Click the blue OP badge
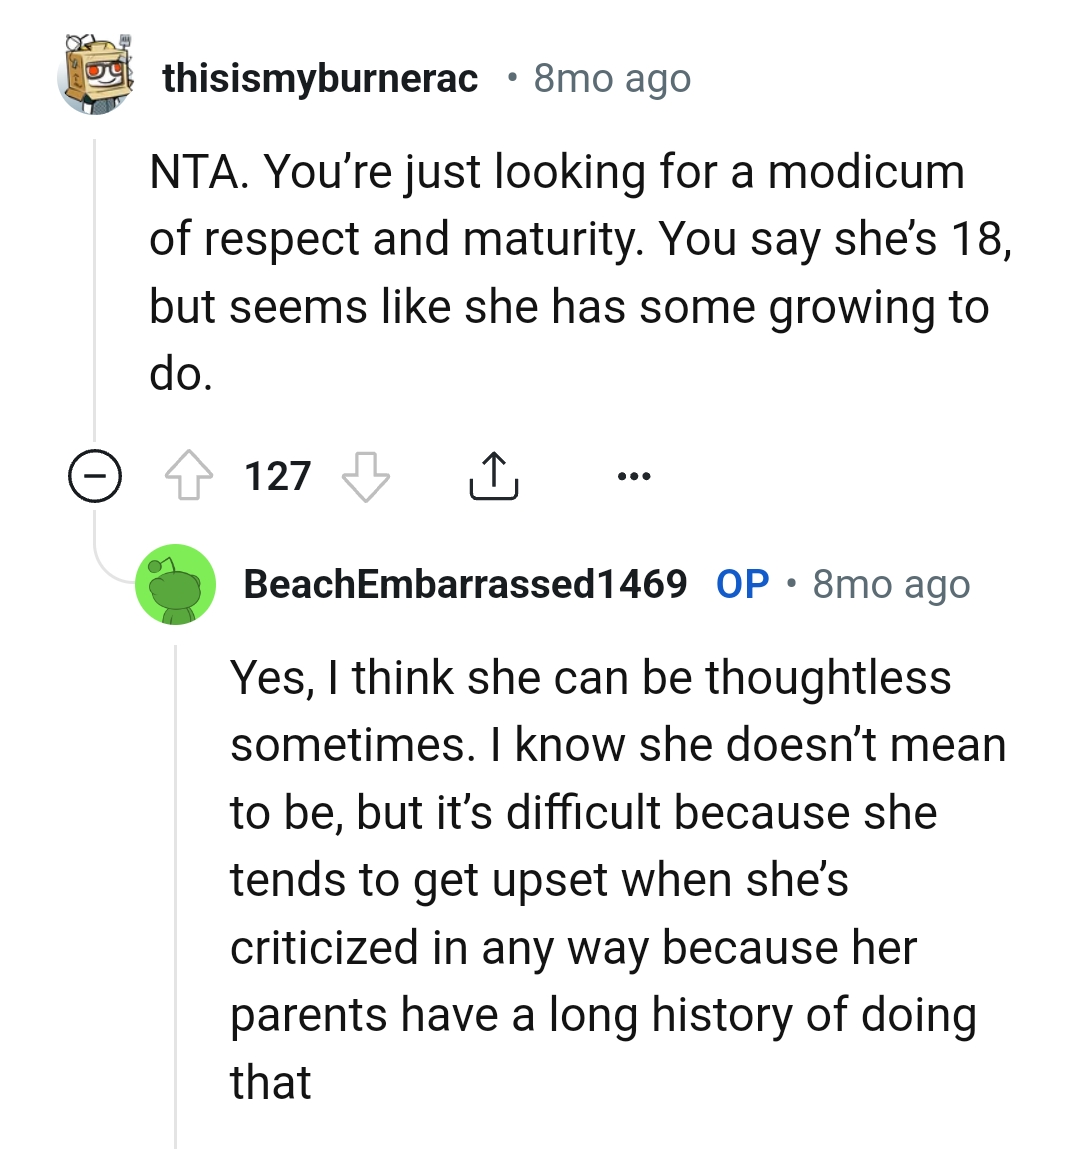This screenshot has height=1149, width=1080. coord(742,584)
